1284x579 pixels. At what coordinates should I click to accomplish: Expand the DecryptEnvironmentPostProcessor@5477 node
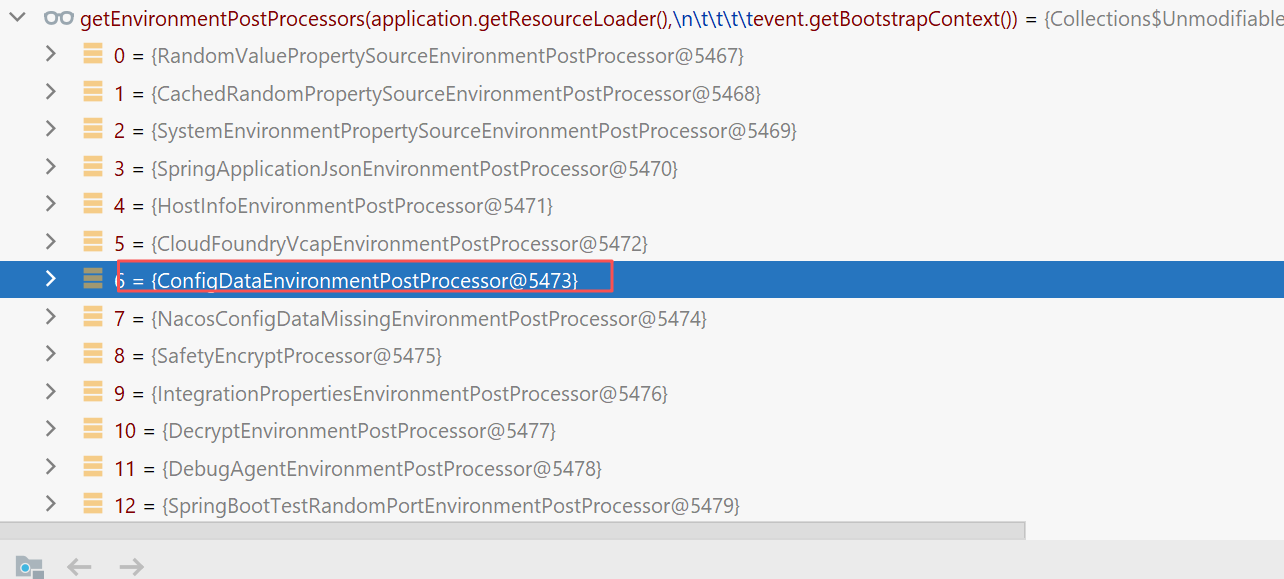pyautogui.click(x=51, y=430)
